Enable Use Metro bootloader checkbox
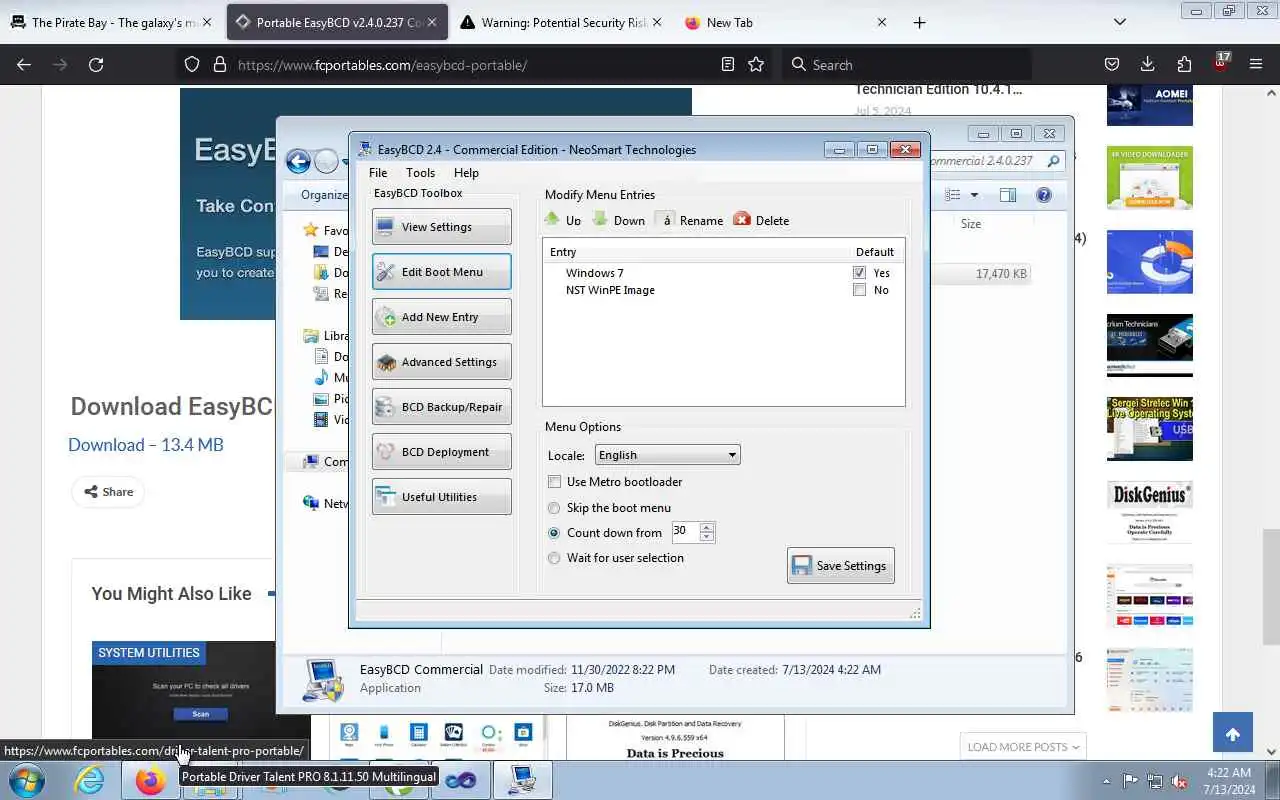 555,482
